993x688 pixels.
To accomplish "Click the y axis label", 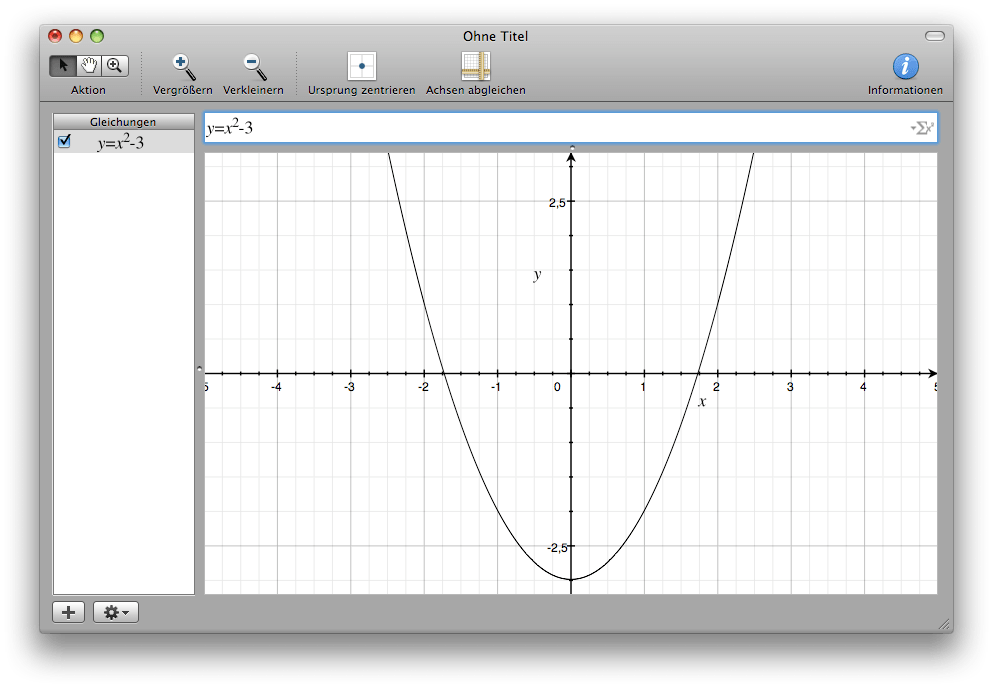I will click(x=537, y=274).
